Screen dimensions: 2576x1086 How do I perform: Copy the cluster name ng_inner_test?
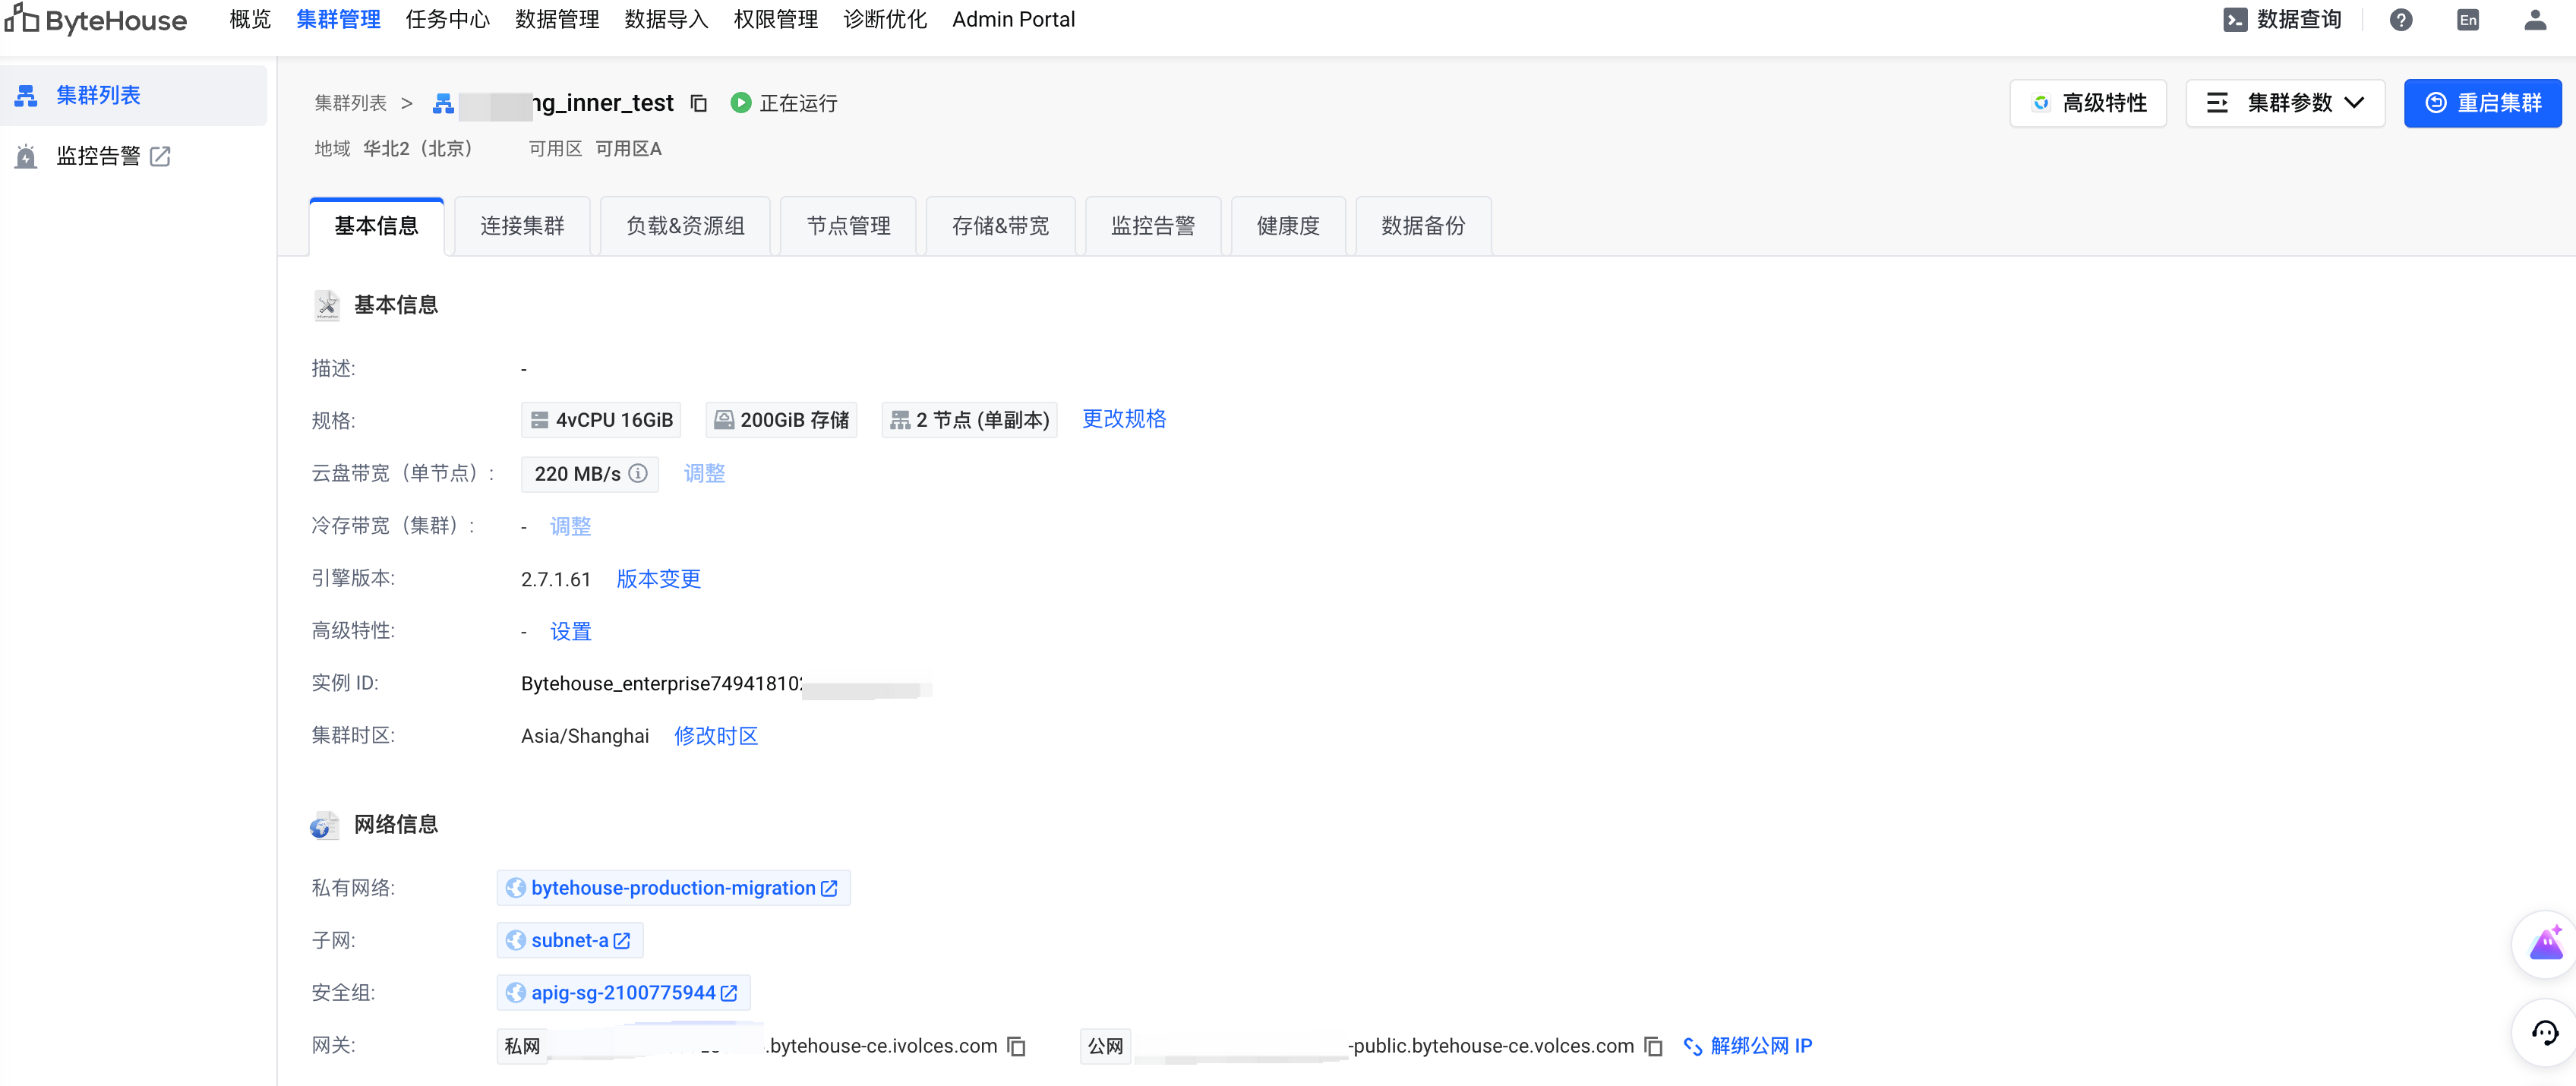[699, 103]
